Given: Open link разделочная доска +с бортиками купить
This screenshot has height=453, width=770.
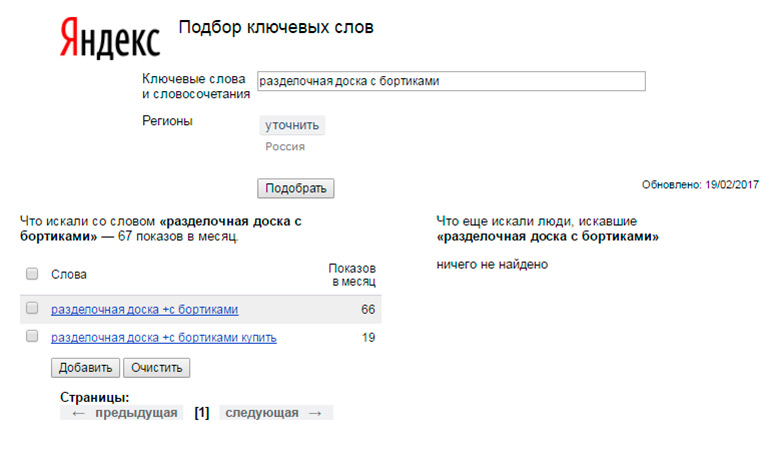Looking at the screenshot, I should 163,338.
